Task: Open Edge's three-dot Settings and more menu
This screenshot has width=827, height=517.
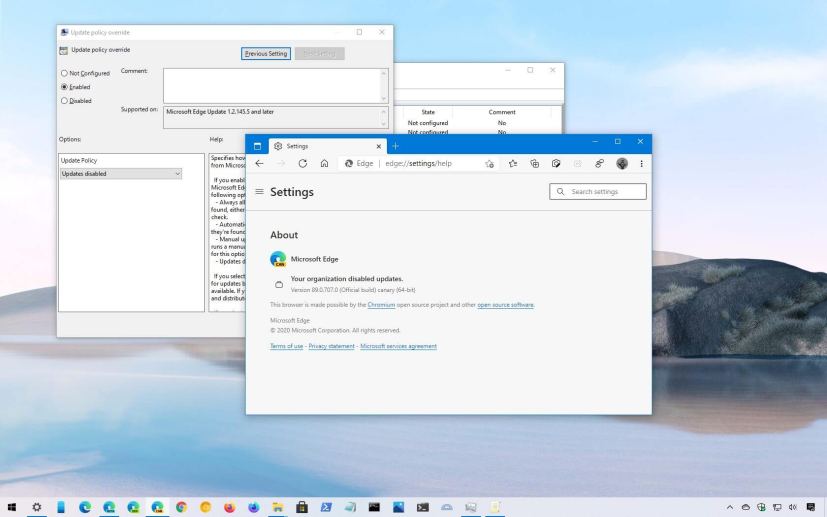Action: [x=641, y=164]
